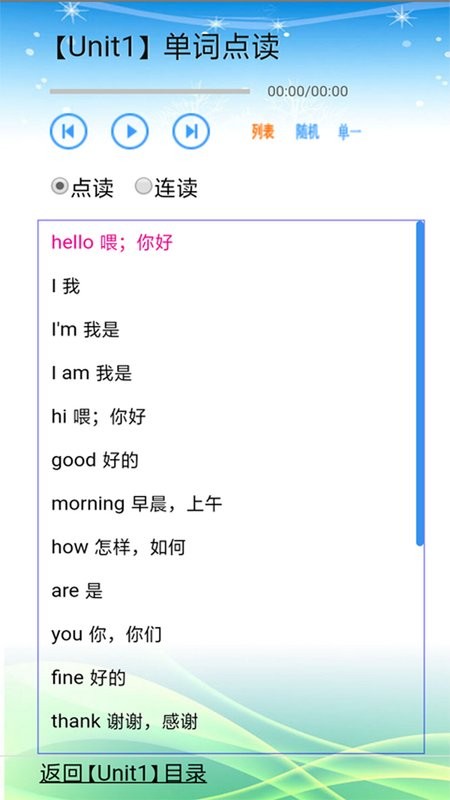Tap the word 'hi 喂；你好'
450x800 pixels.
(x=98, y=416)
